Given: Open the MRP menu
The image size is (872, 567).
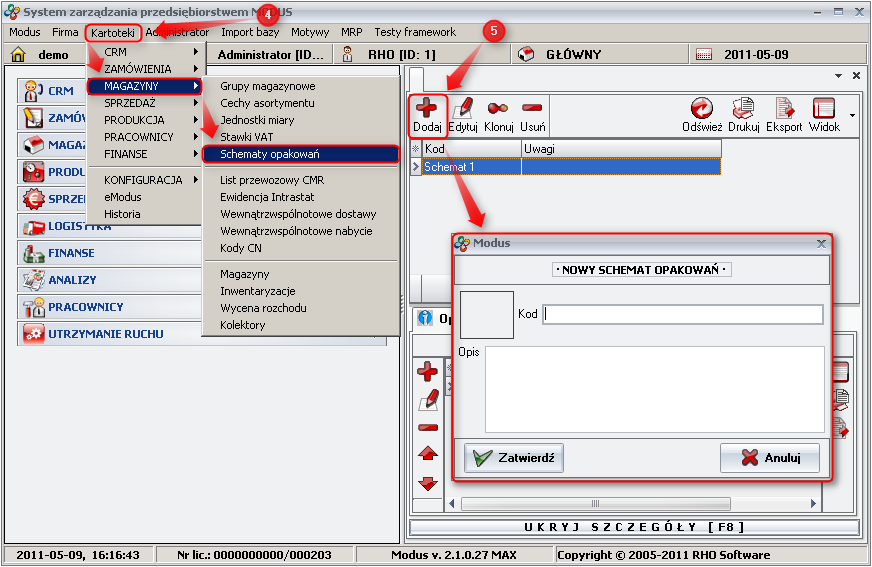Looking at the screenshot, I should (x=351, y=32).
